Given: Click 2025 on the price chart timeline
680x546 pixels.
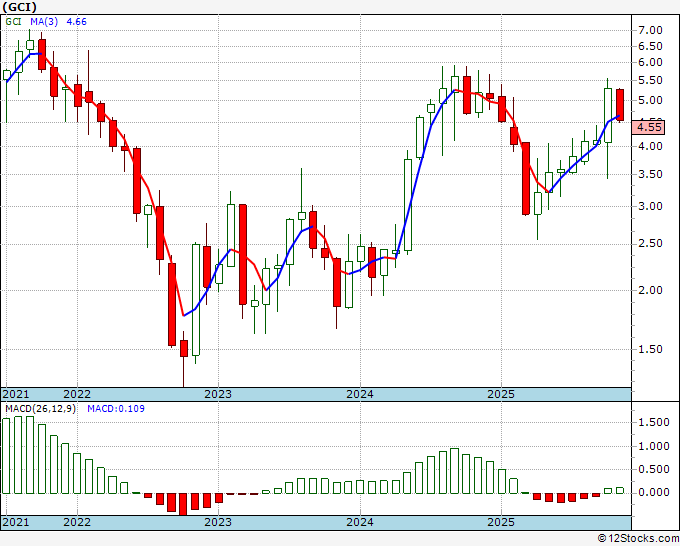Looking at the screenshot, I should coord(501,394).
